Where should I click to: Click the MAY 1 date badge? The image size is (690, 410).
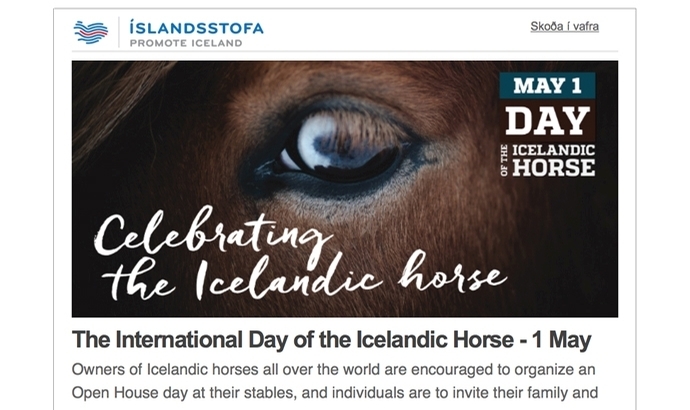pos(547,86)
